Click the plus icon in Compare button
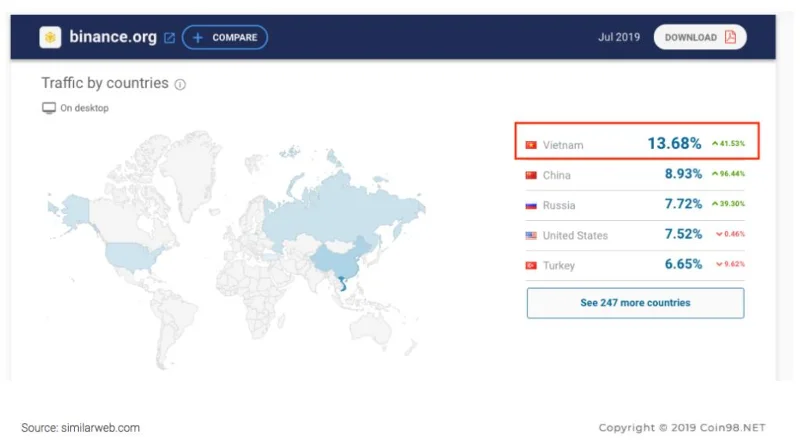This screenshot has width=800, height=441. [x=198, y=38]
